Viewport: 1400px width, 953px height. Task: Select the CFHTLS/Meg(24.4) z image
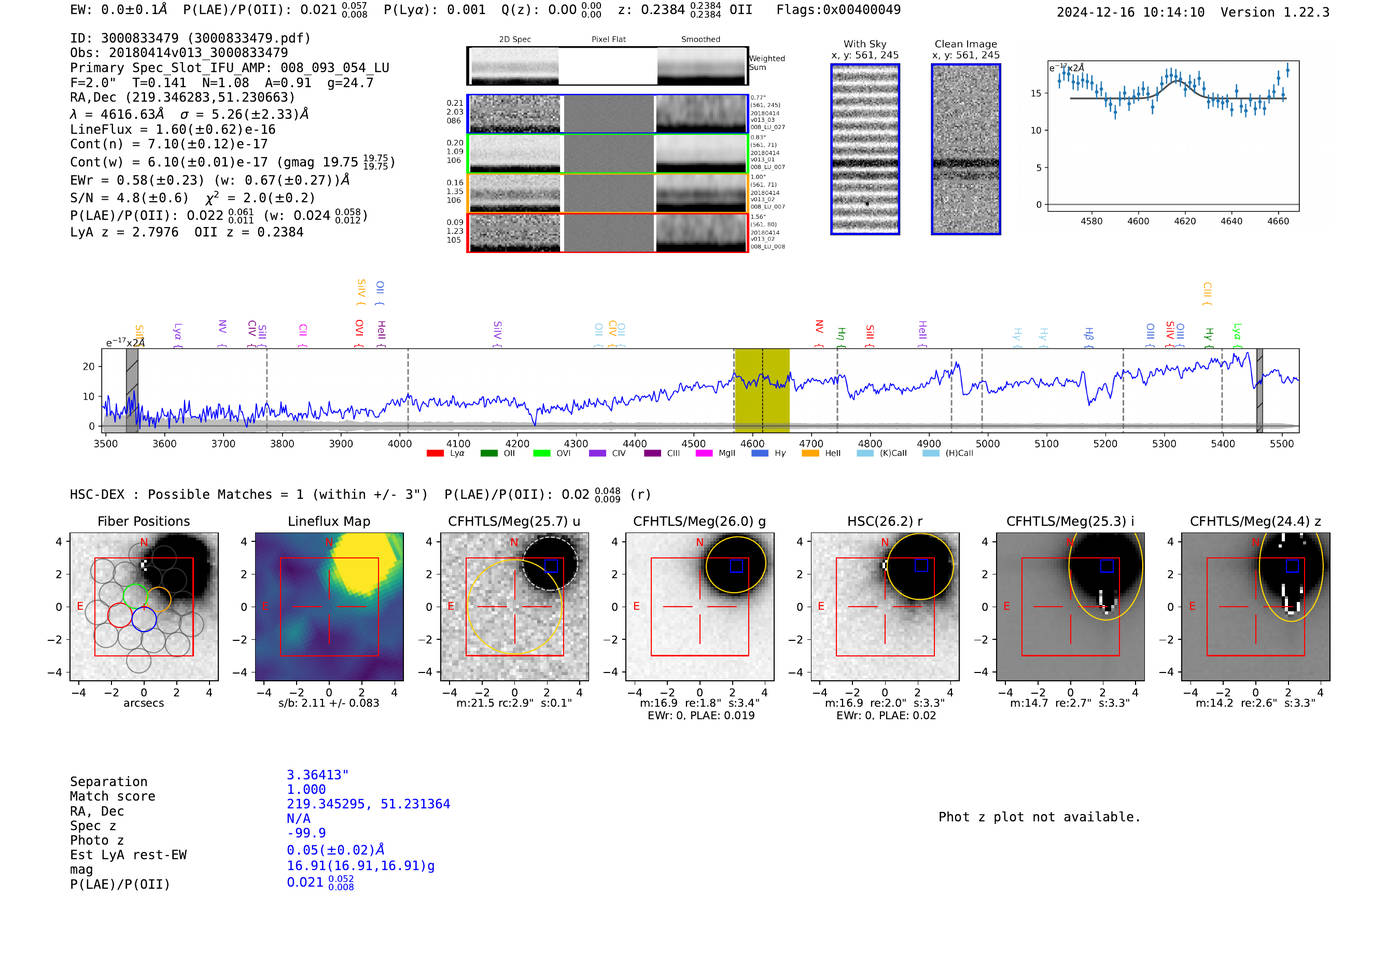[x=1256, y=606]
